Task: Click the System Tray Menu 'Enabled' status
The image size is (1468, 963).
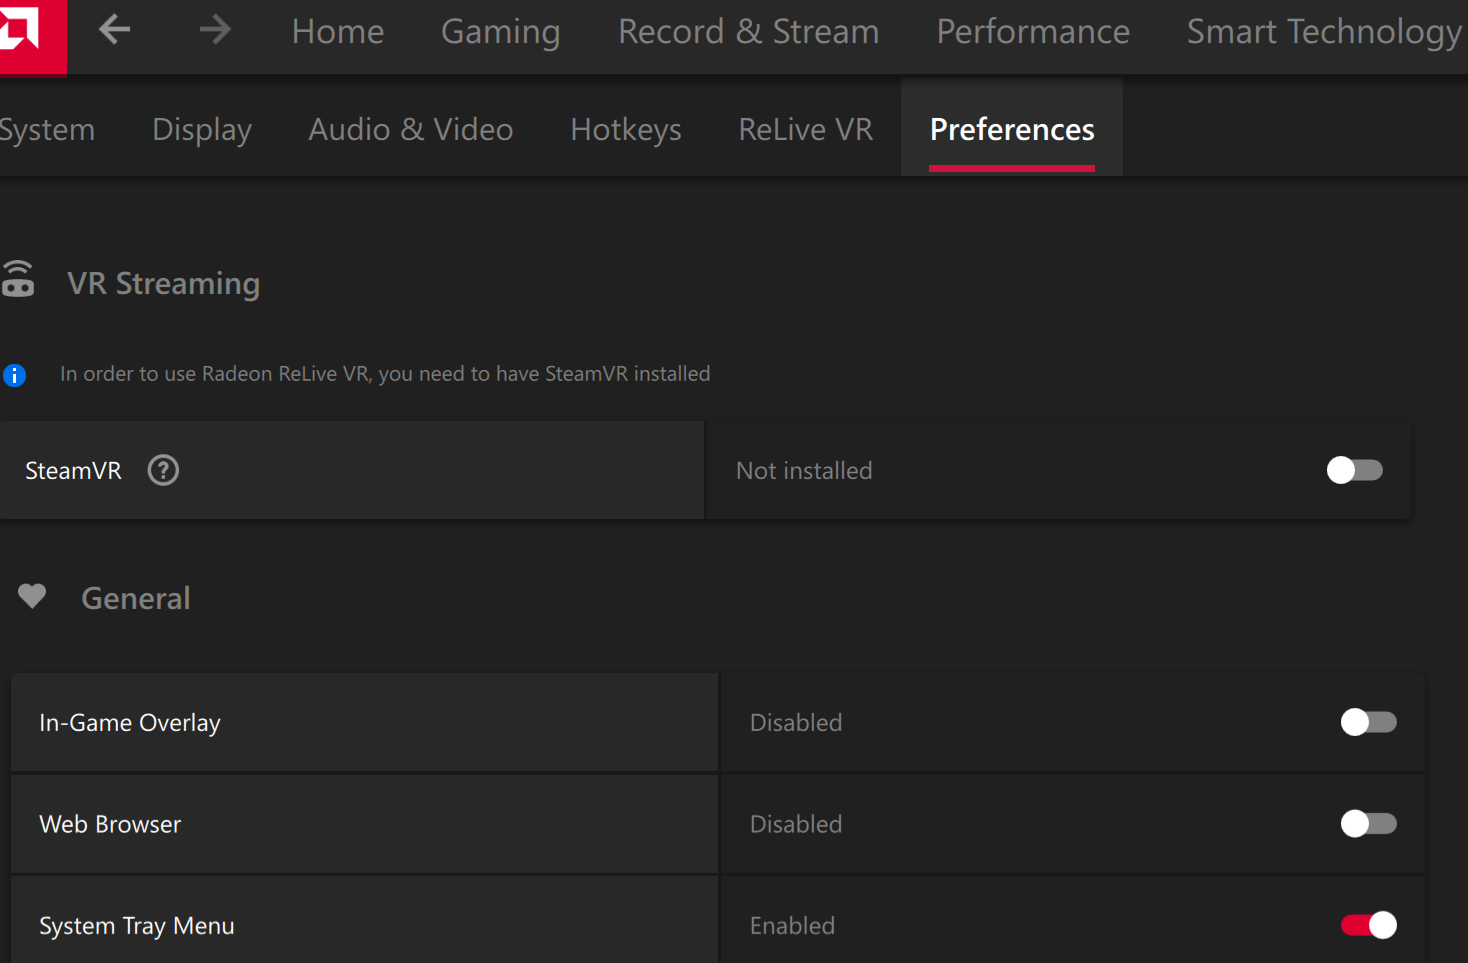Action: [792, 927]
